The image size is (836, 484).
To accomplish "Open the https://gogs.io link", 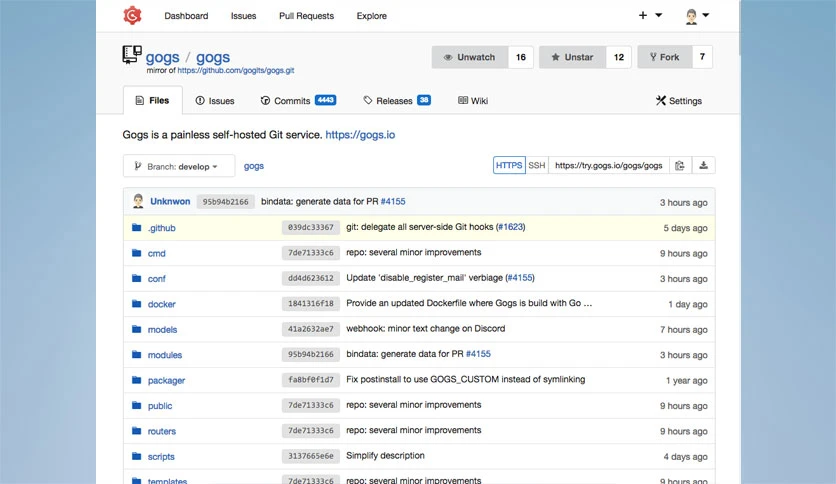I will pyautogui.click(x=360, y=135).
